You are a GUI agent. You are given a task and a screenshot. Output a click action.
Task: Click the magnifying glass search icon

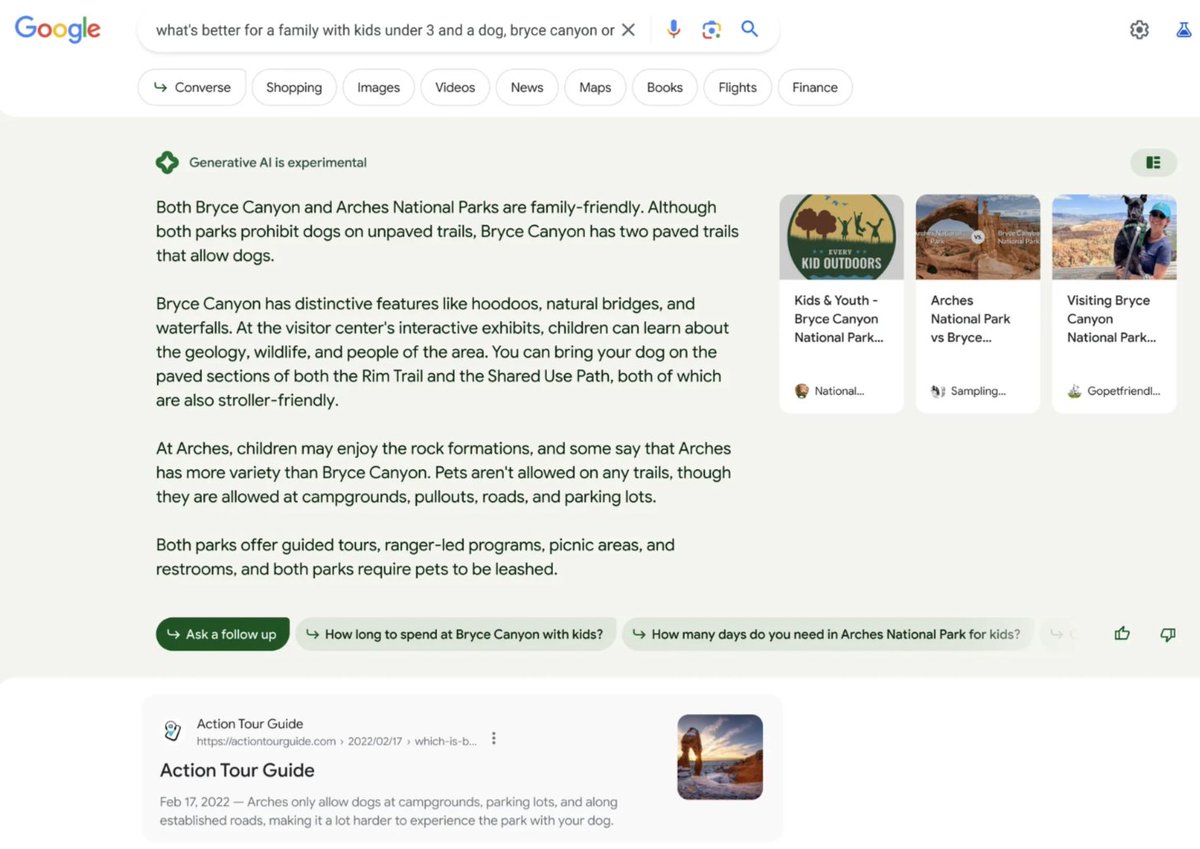click(749, 29)
